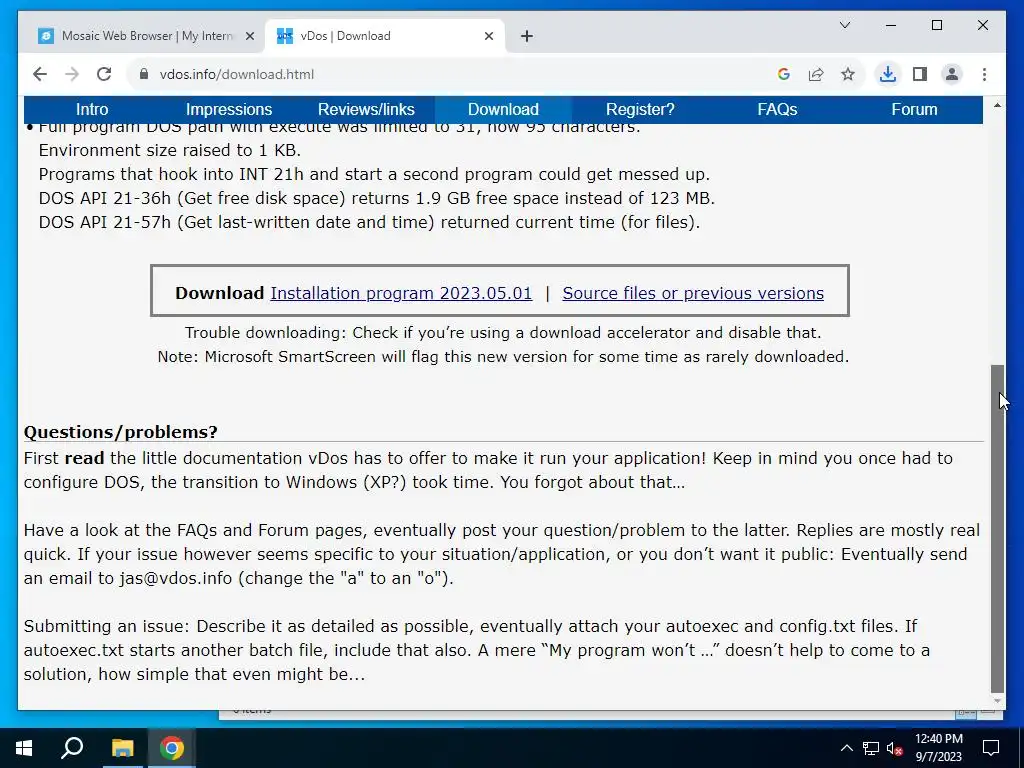The image size is (1024, 768).
Task: Open a new tab with plus button
Action: [x=527, y=36]
